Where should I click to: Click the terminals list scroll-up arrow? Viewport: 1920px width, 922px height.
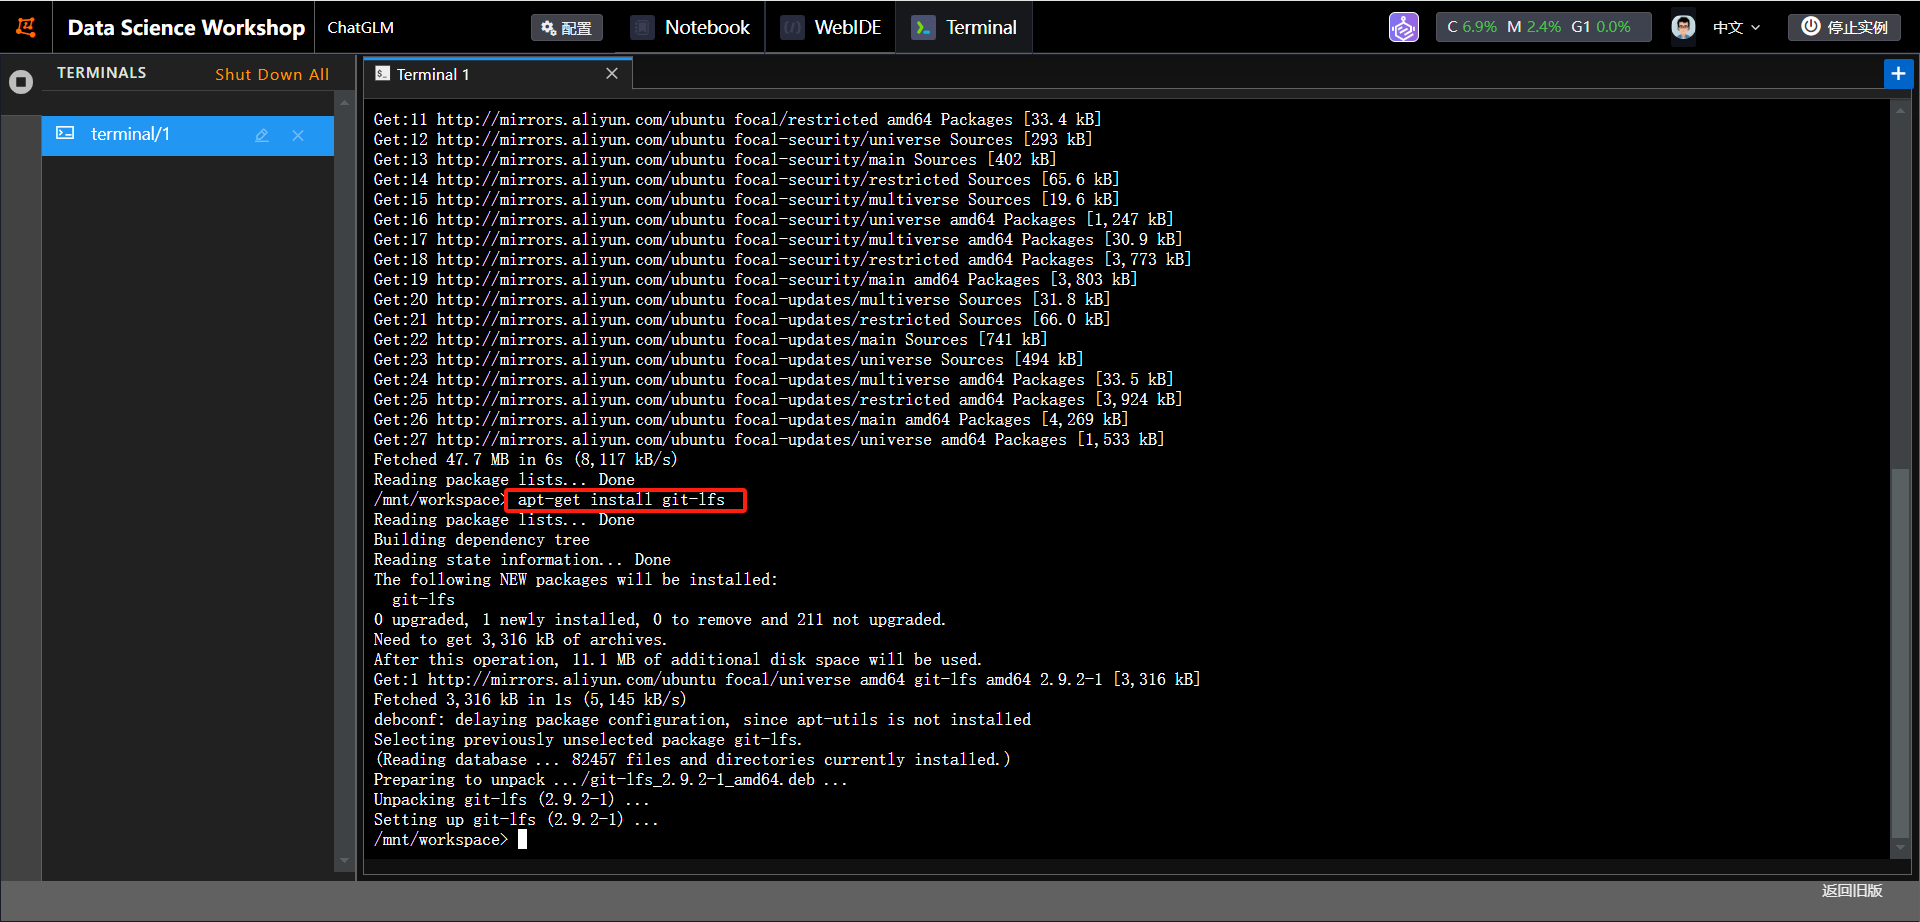pyautogui.click(x=345, y=102)
